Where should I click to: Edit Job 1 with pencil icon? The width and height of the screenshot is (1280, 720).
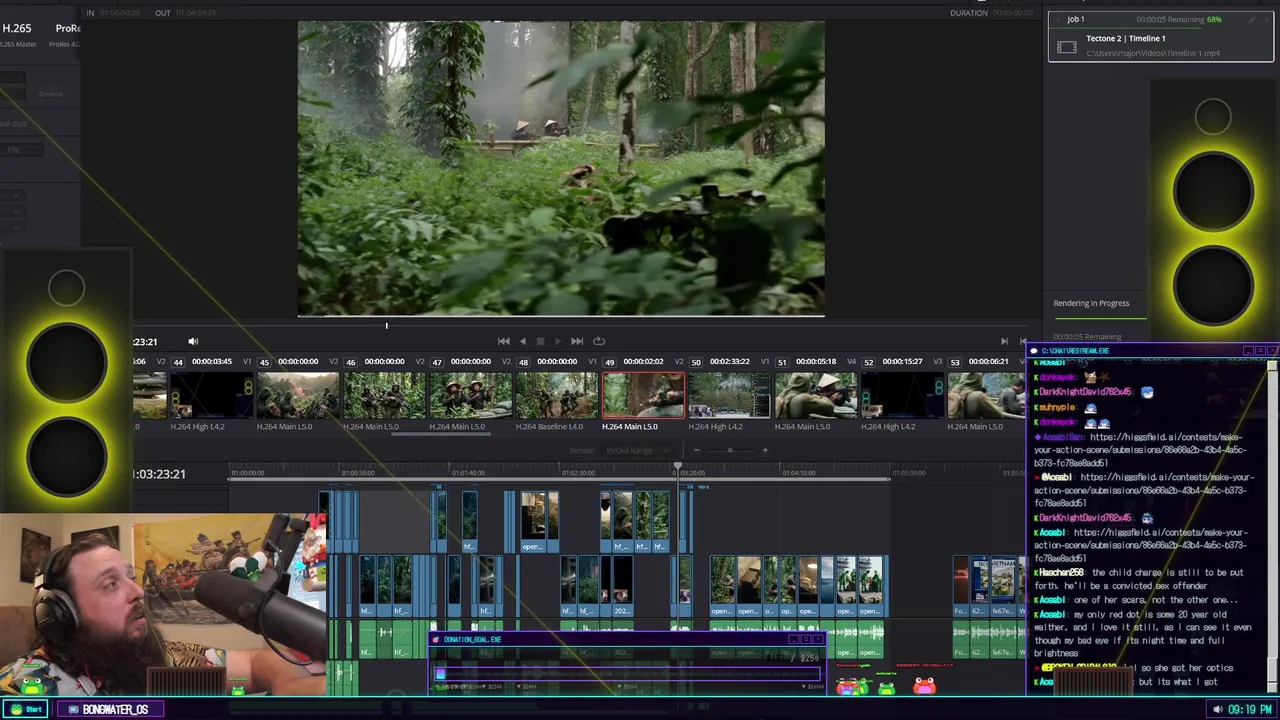click(1250, 19)
